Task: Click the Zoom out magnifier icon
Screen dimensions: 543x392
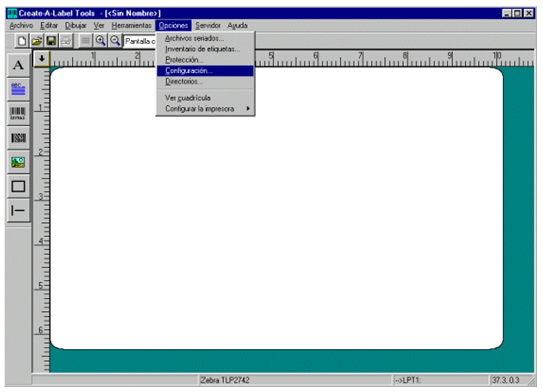Action: [x=115, y=41]
